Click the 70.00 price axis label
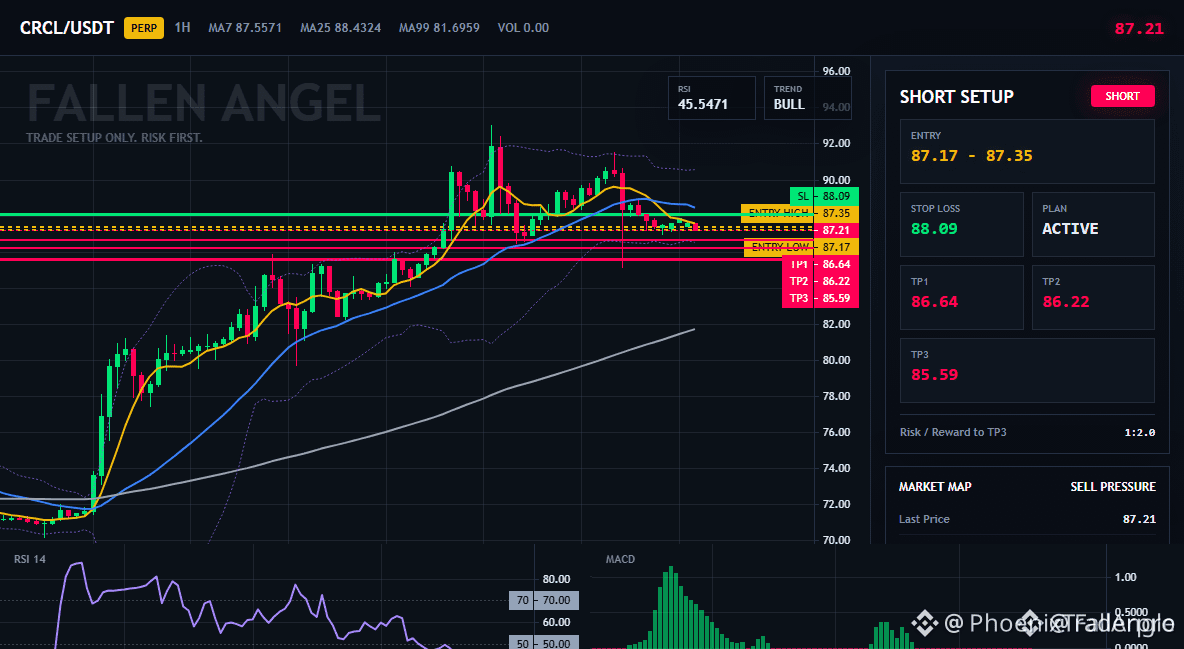Image resolution: width=1184 pixels, height=649 pixels. pyautogui.click(x=836, y=540)
